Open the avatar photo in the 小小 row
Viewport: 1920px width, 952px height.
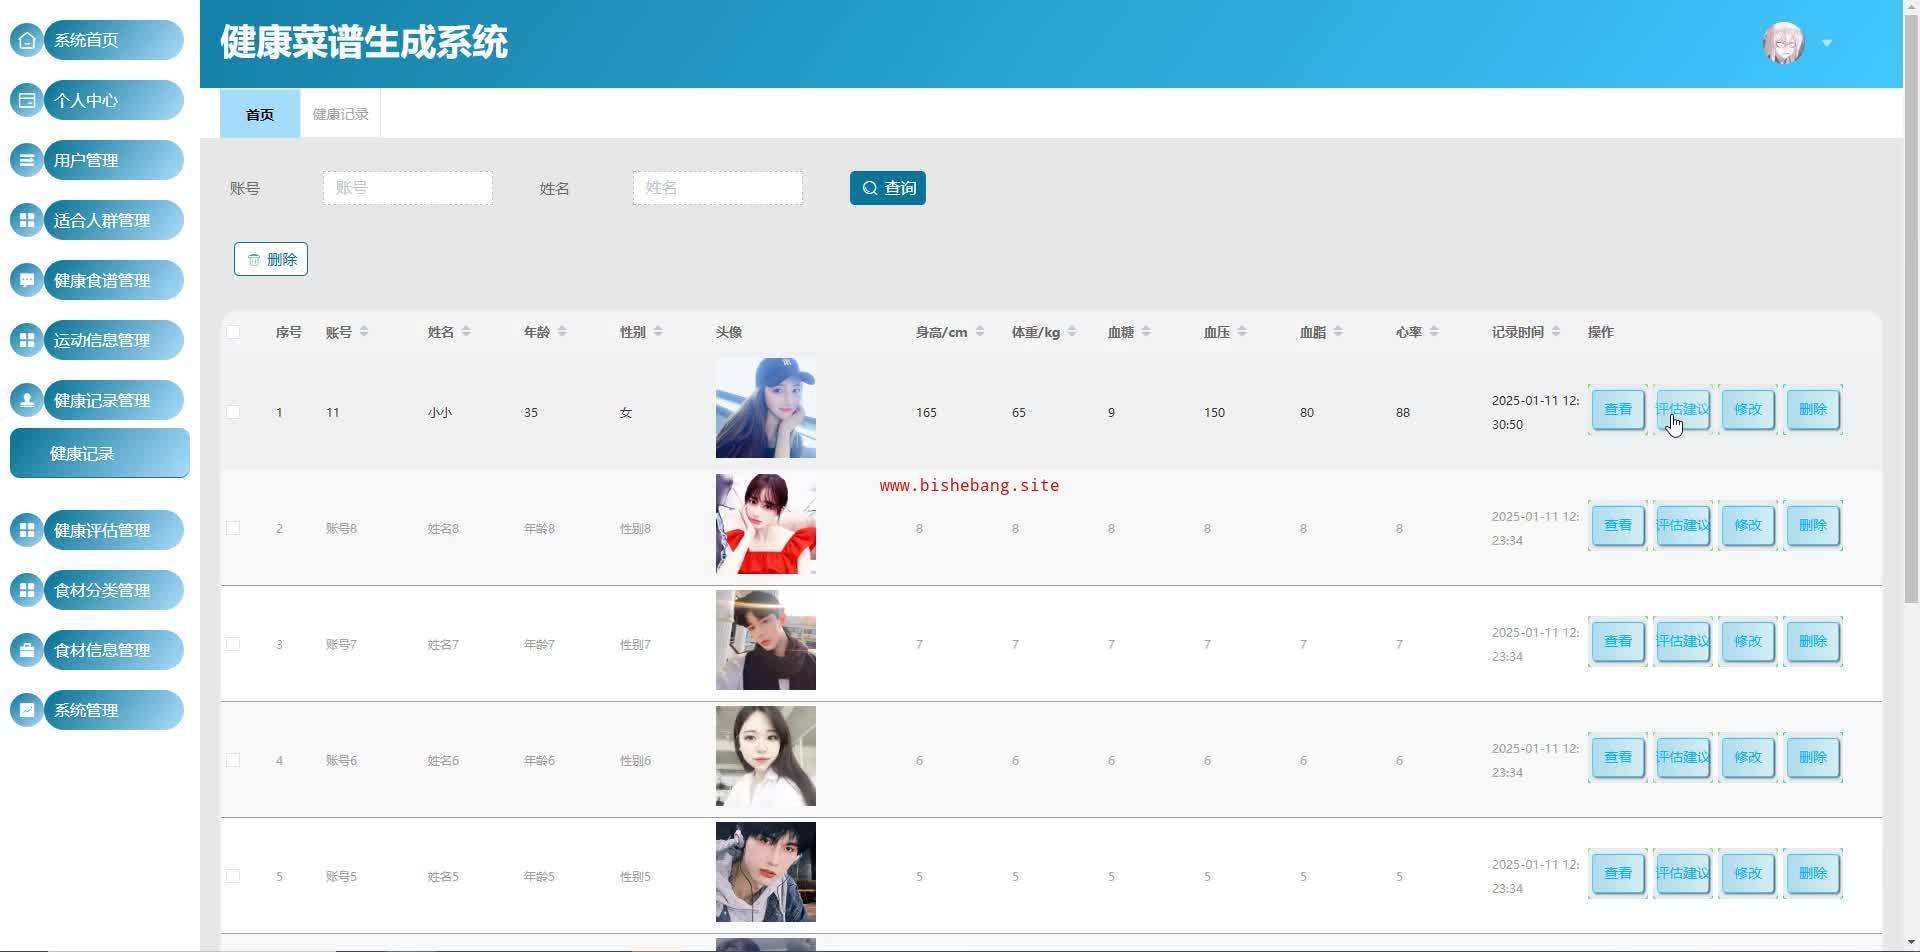tap(766, 408)
